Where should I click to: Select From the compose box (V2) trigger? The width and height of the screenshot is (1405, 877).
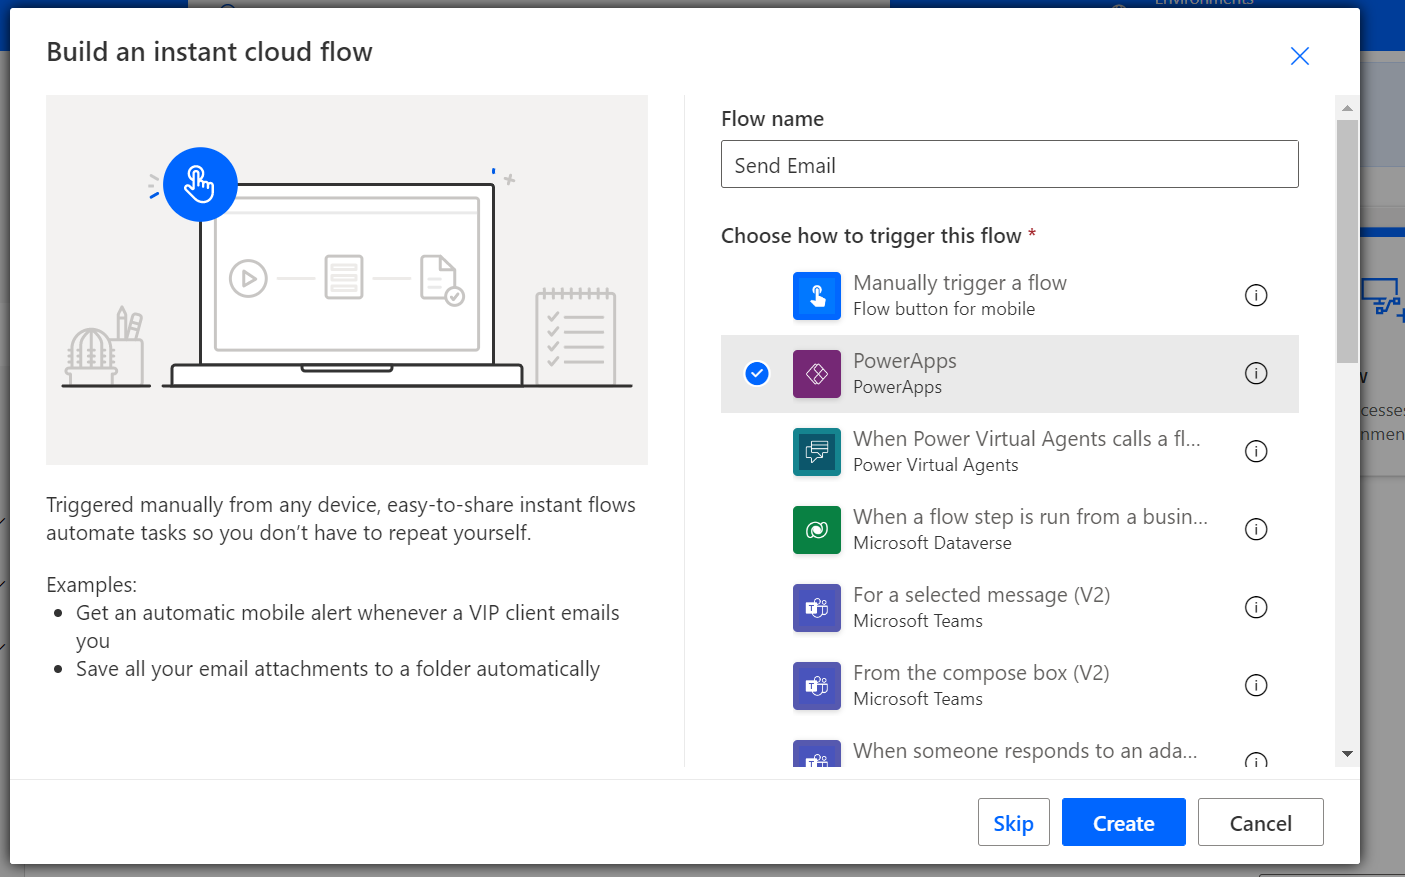(x=1010, y=686)
